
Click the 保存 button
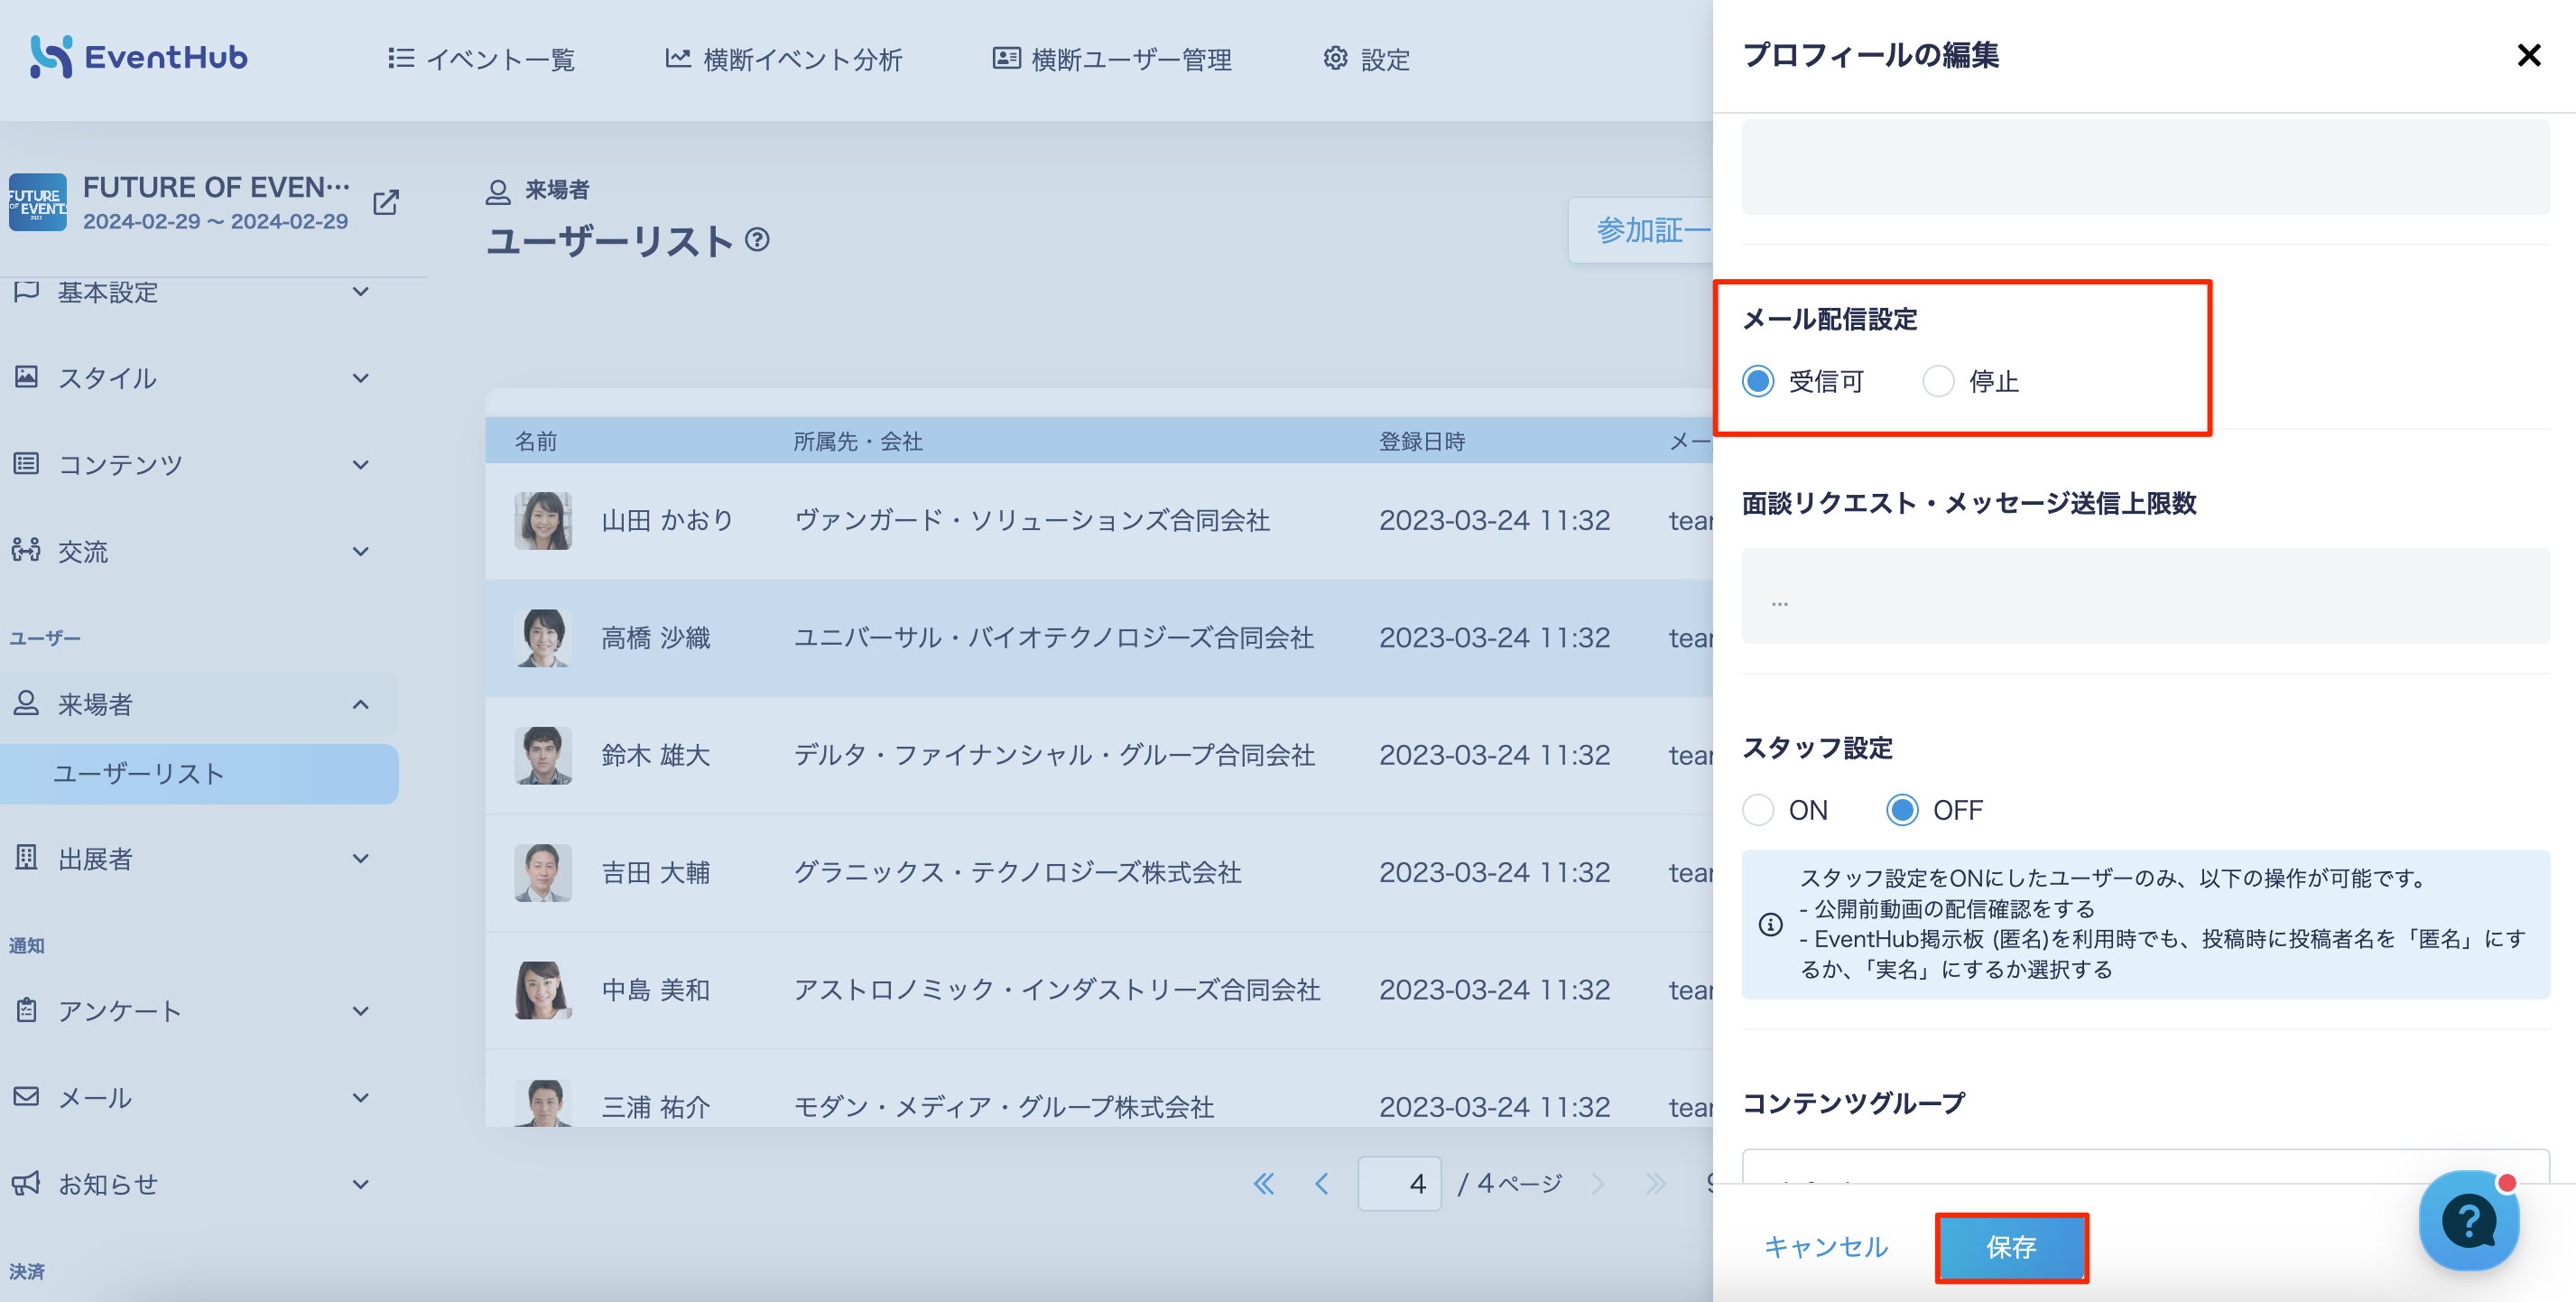(x=2011, y=1246)
